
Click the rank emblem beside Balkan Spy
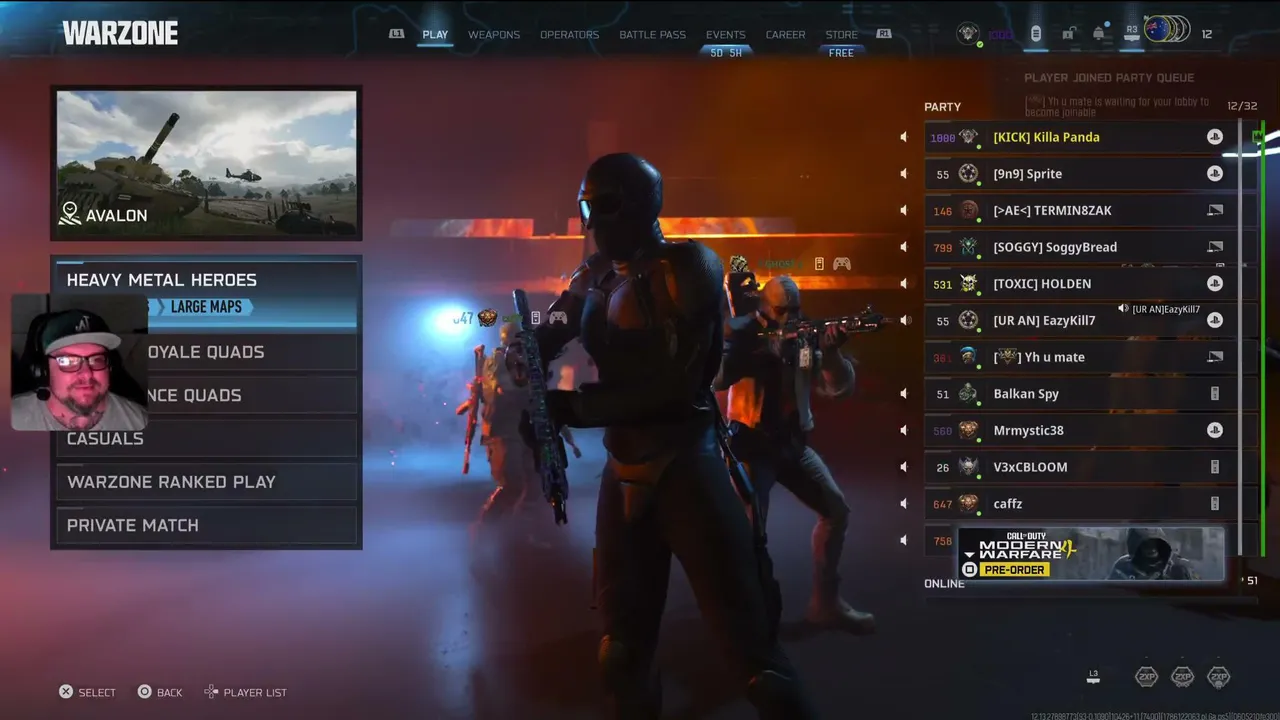coord(968,394)
